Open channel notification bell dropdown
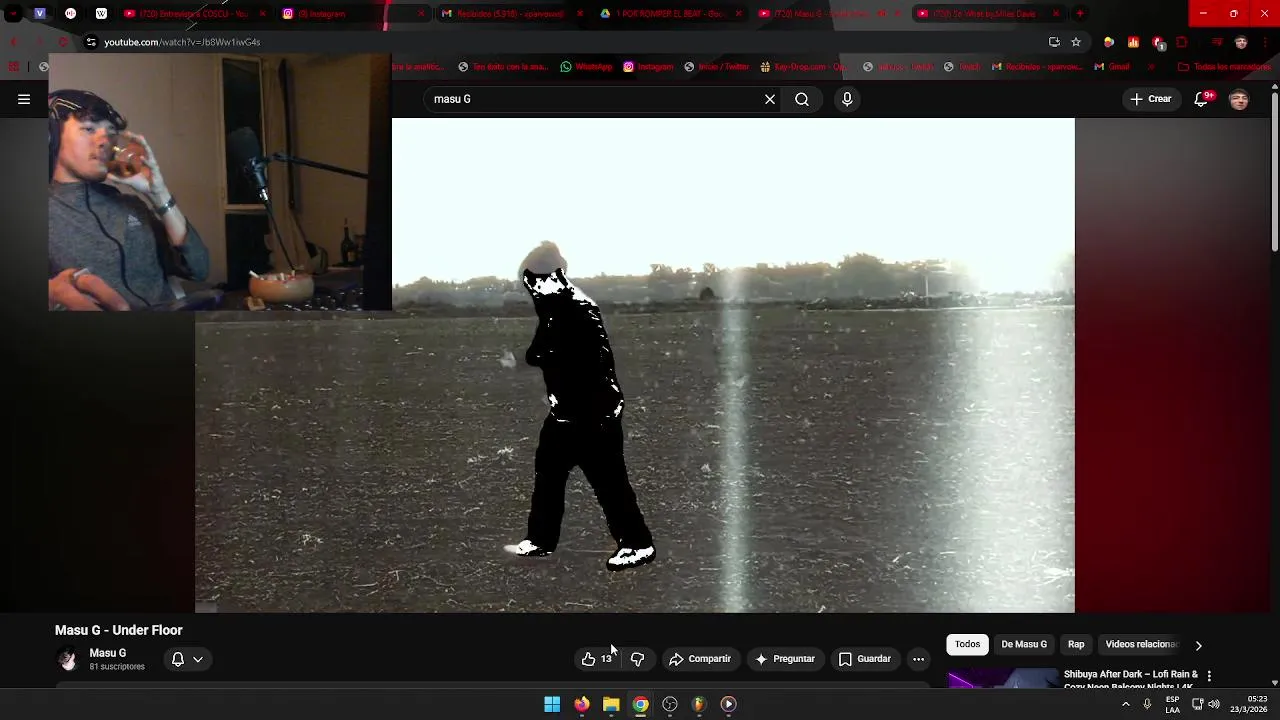This screenshot has height=720, width=1280. point(187,659)
